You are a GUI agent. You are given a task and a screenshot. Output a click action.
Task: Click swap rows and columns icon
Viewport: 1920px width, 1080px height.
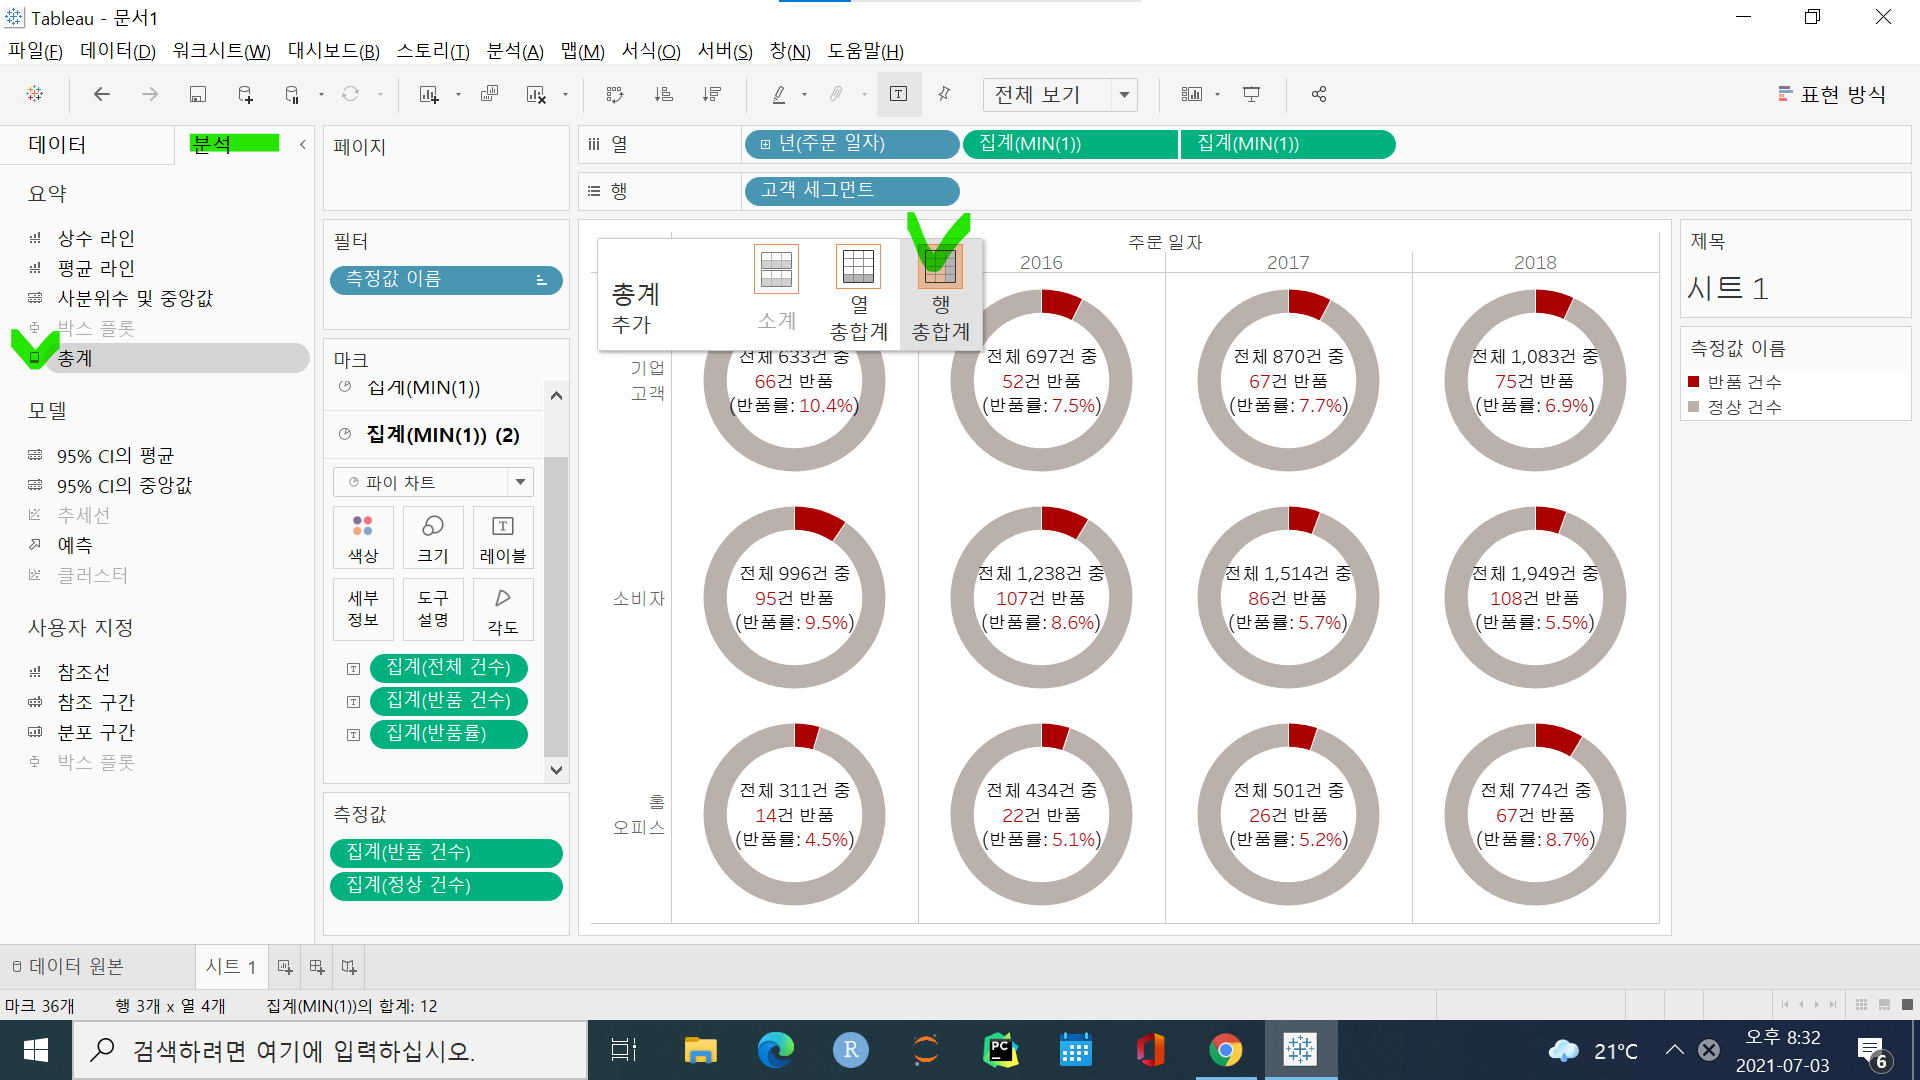[x=615, y=94]
